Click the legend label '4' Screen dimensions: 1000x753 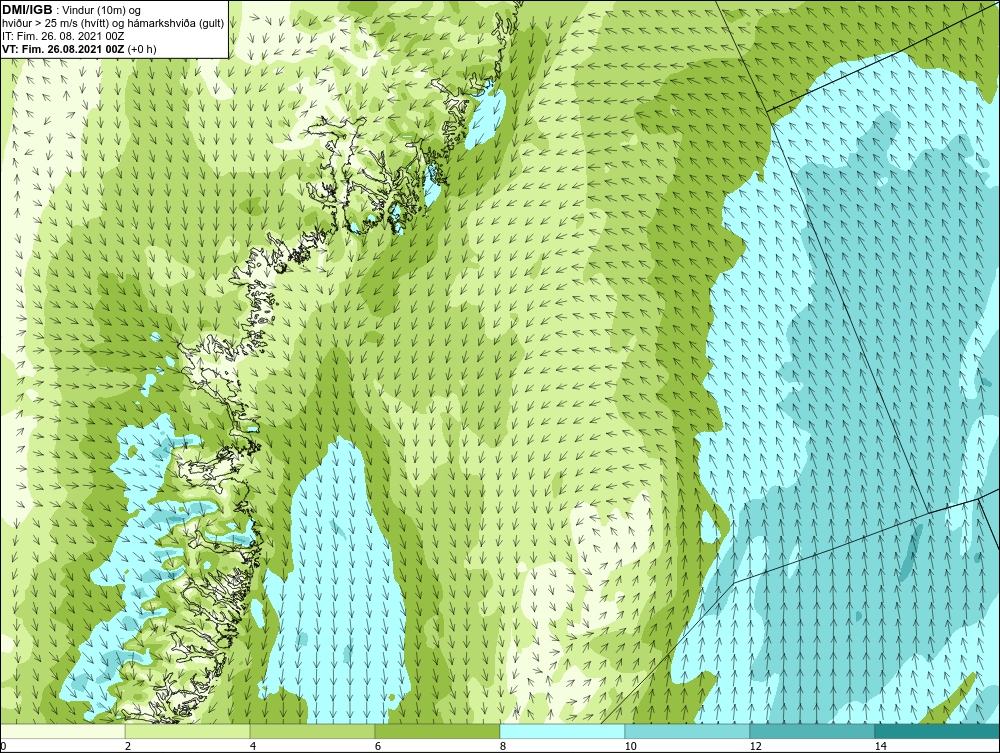[253, 746]
